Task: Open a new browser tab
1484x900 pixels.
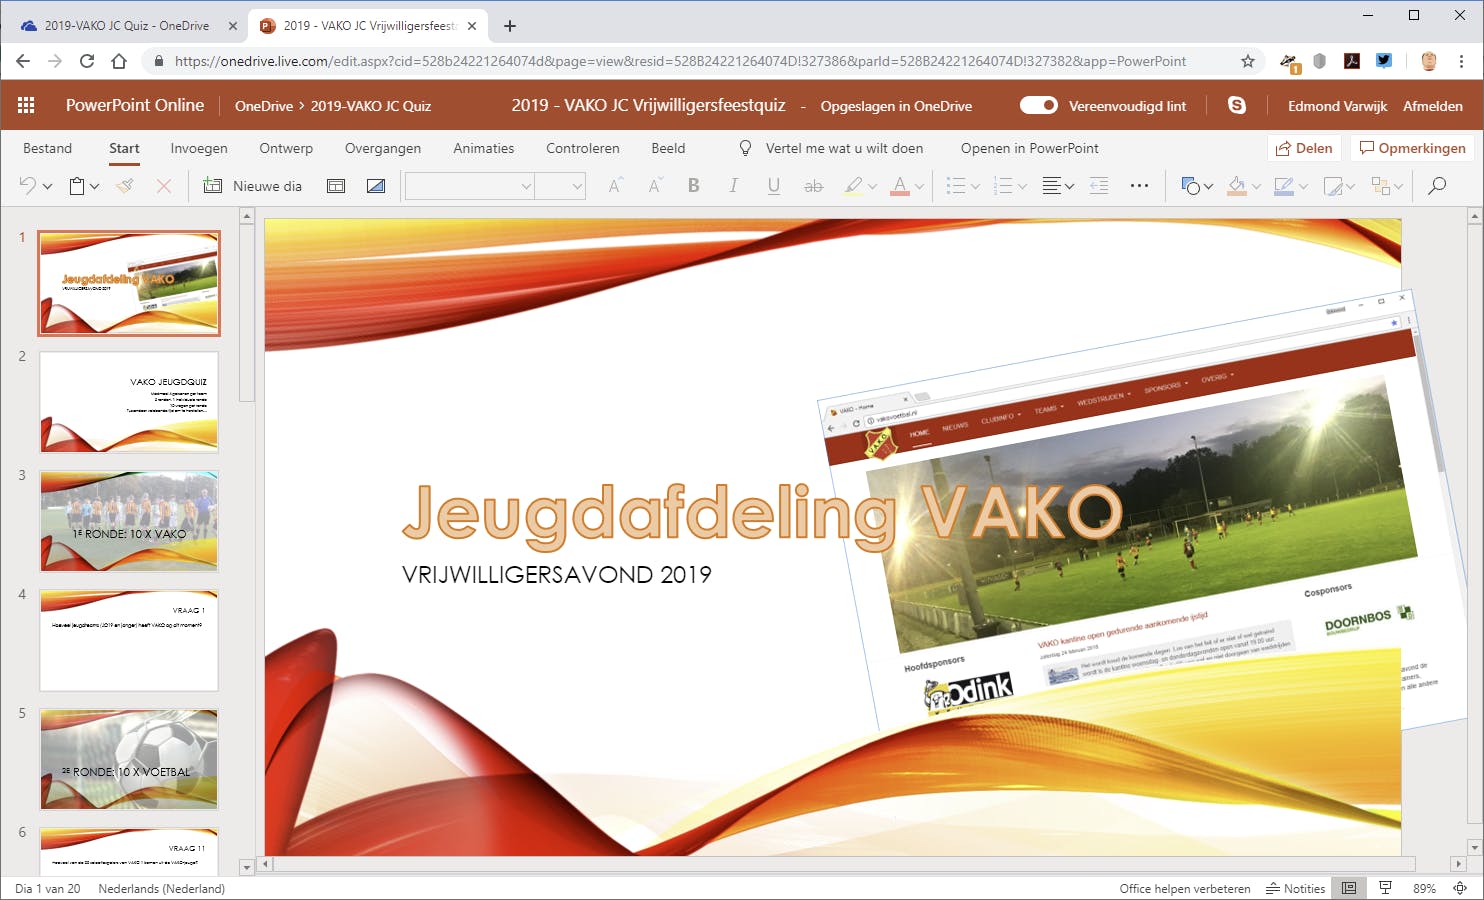Action: click(x=510, y=26)
